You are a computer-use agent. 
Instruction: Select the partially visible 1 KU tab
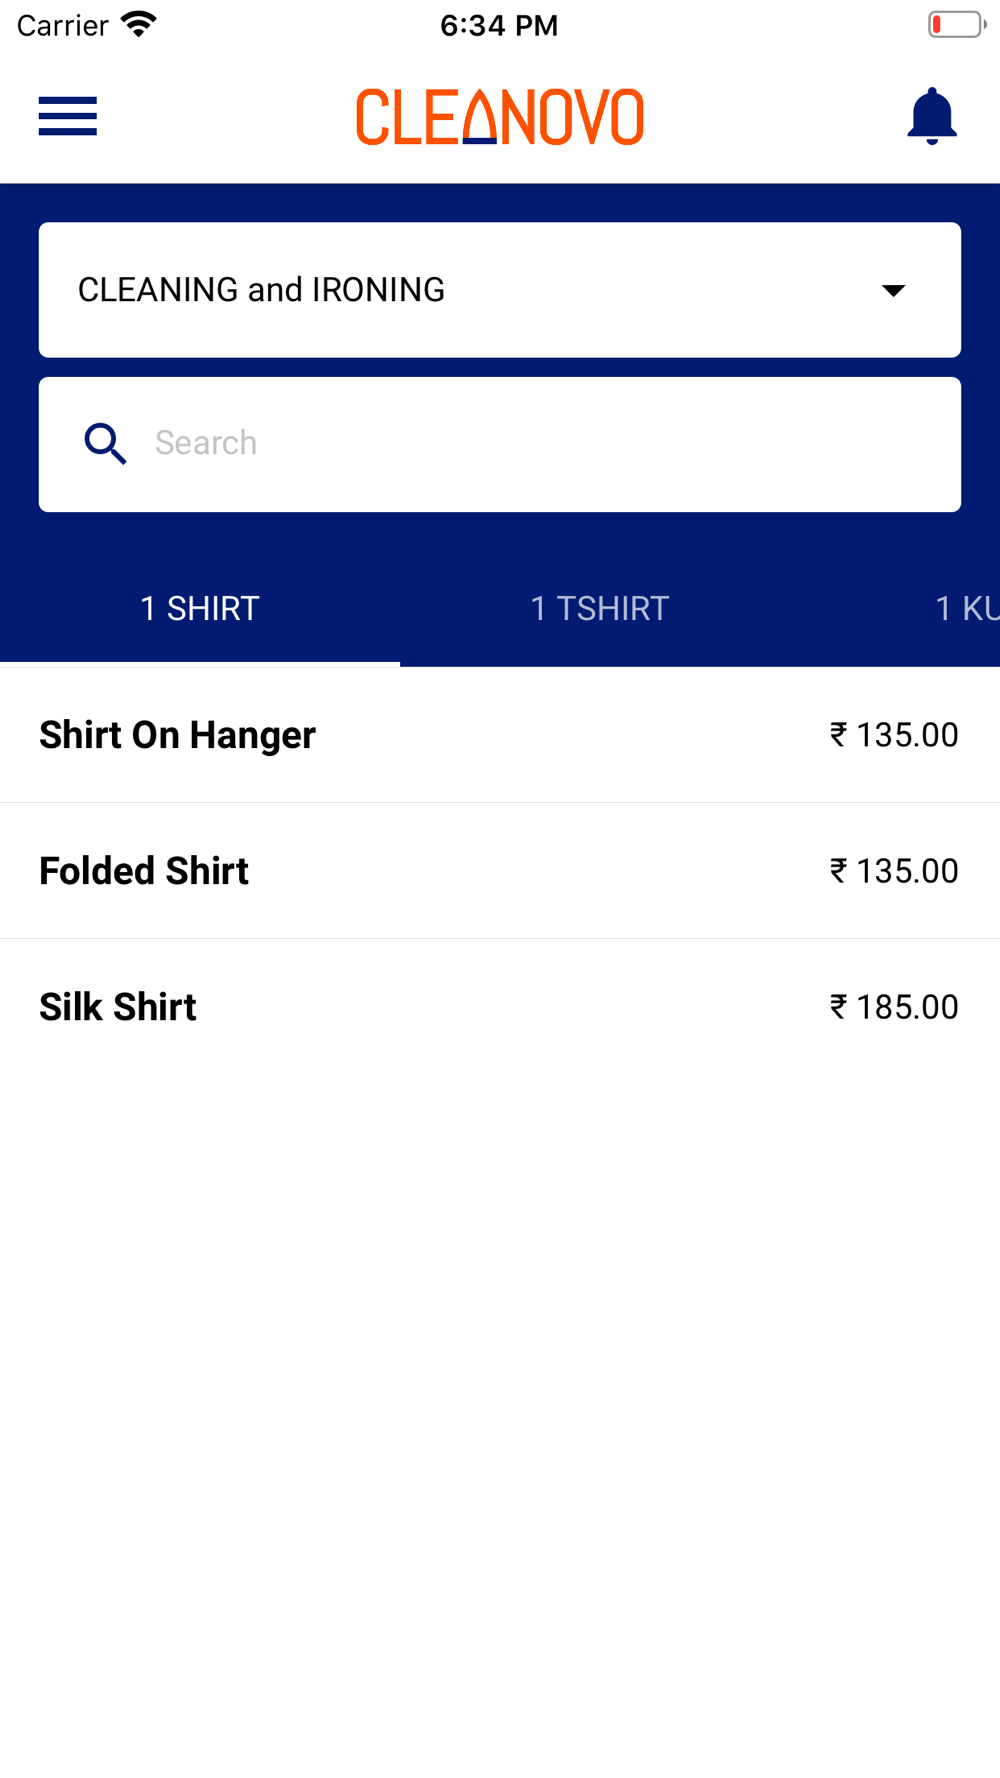click(966, 608)
